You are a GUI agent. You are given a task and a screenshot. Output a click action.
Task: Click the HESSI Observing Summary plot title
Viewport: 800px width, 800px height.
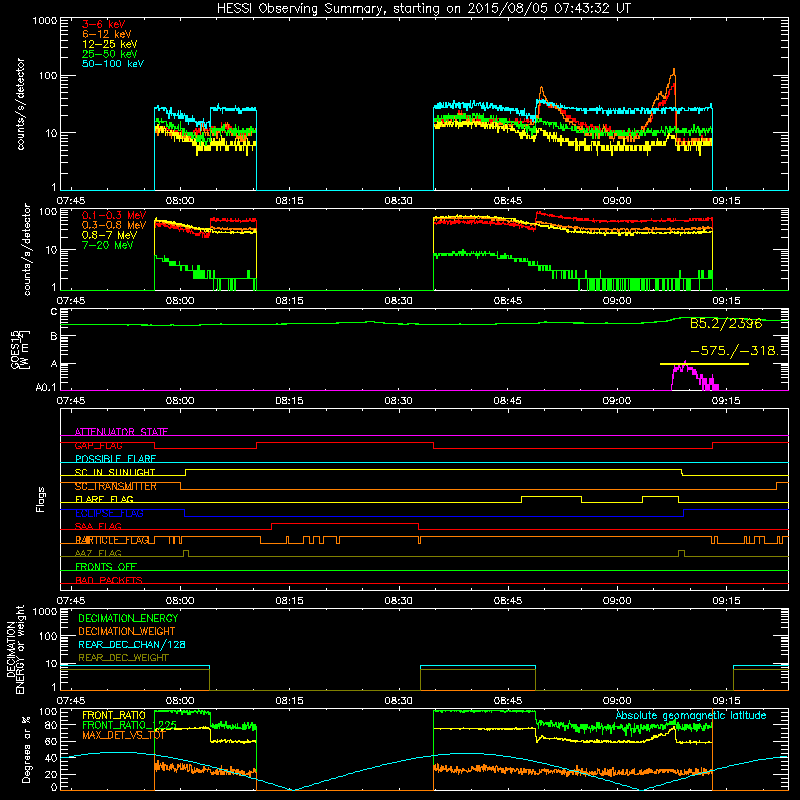tap(424, 9)
